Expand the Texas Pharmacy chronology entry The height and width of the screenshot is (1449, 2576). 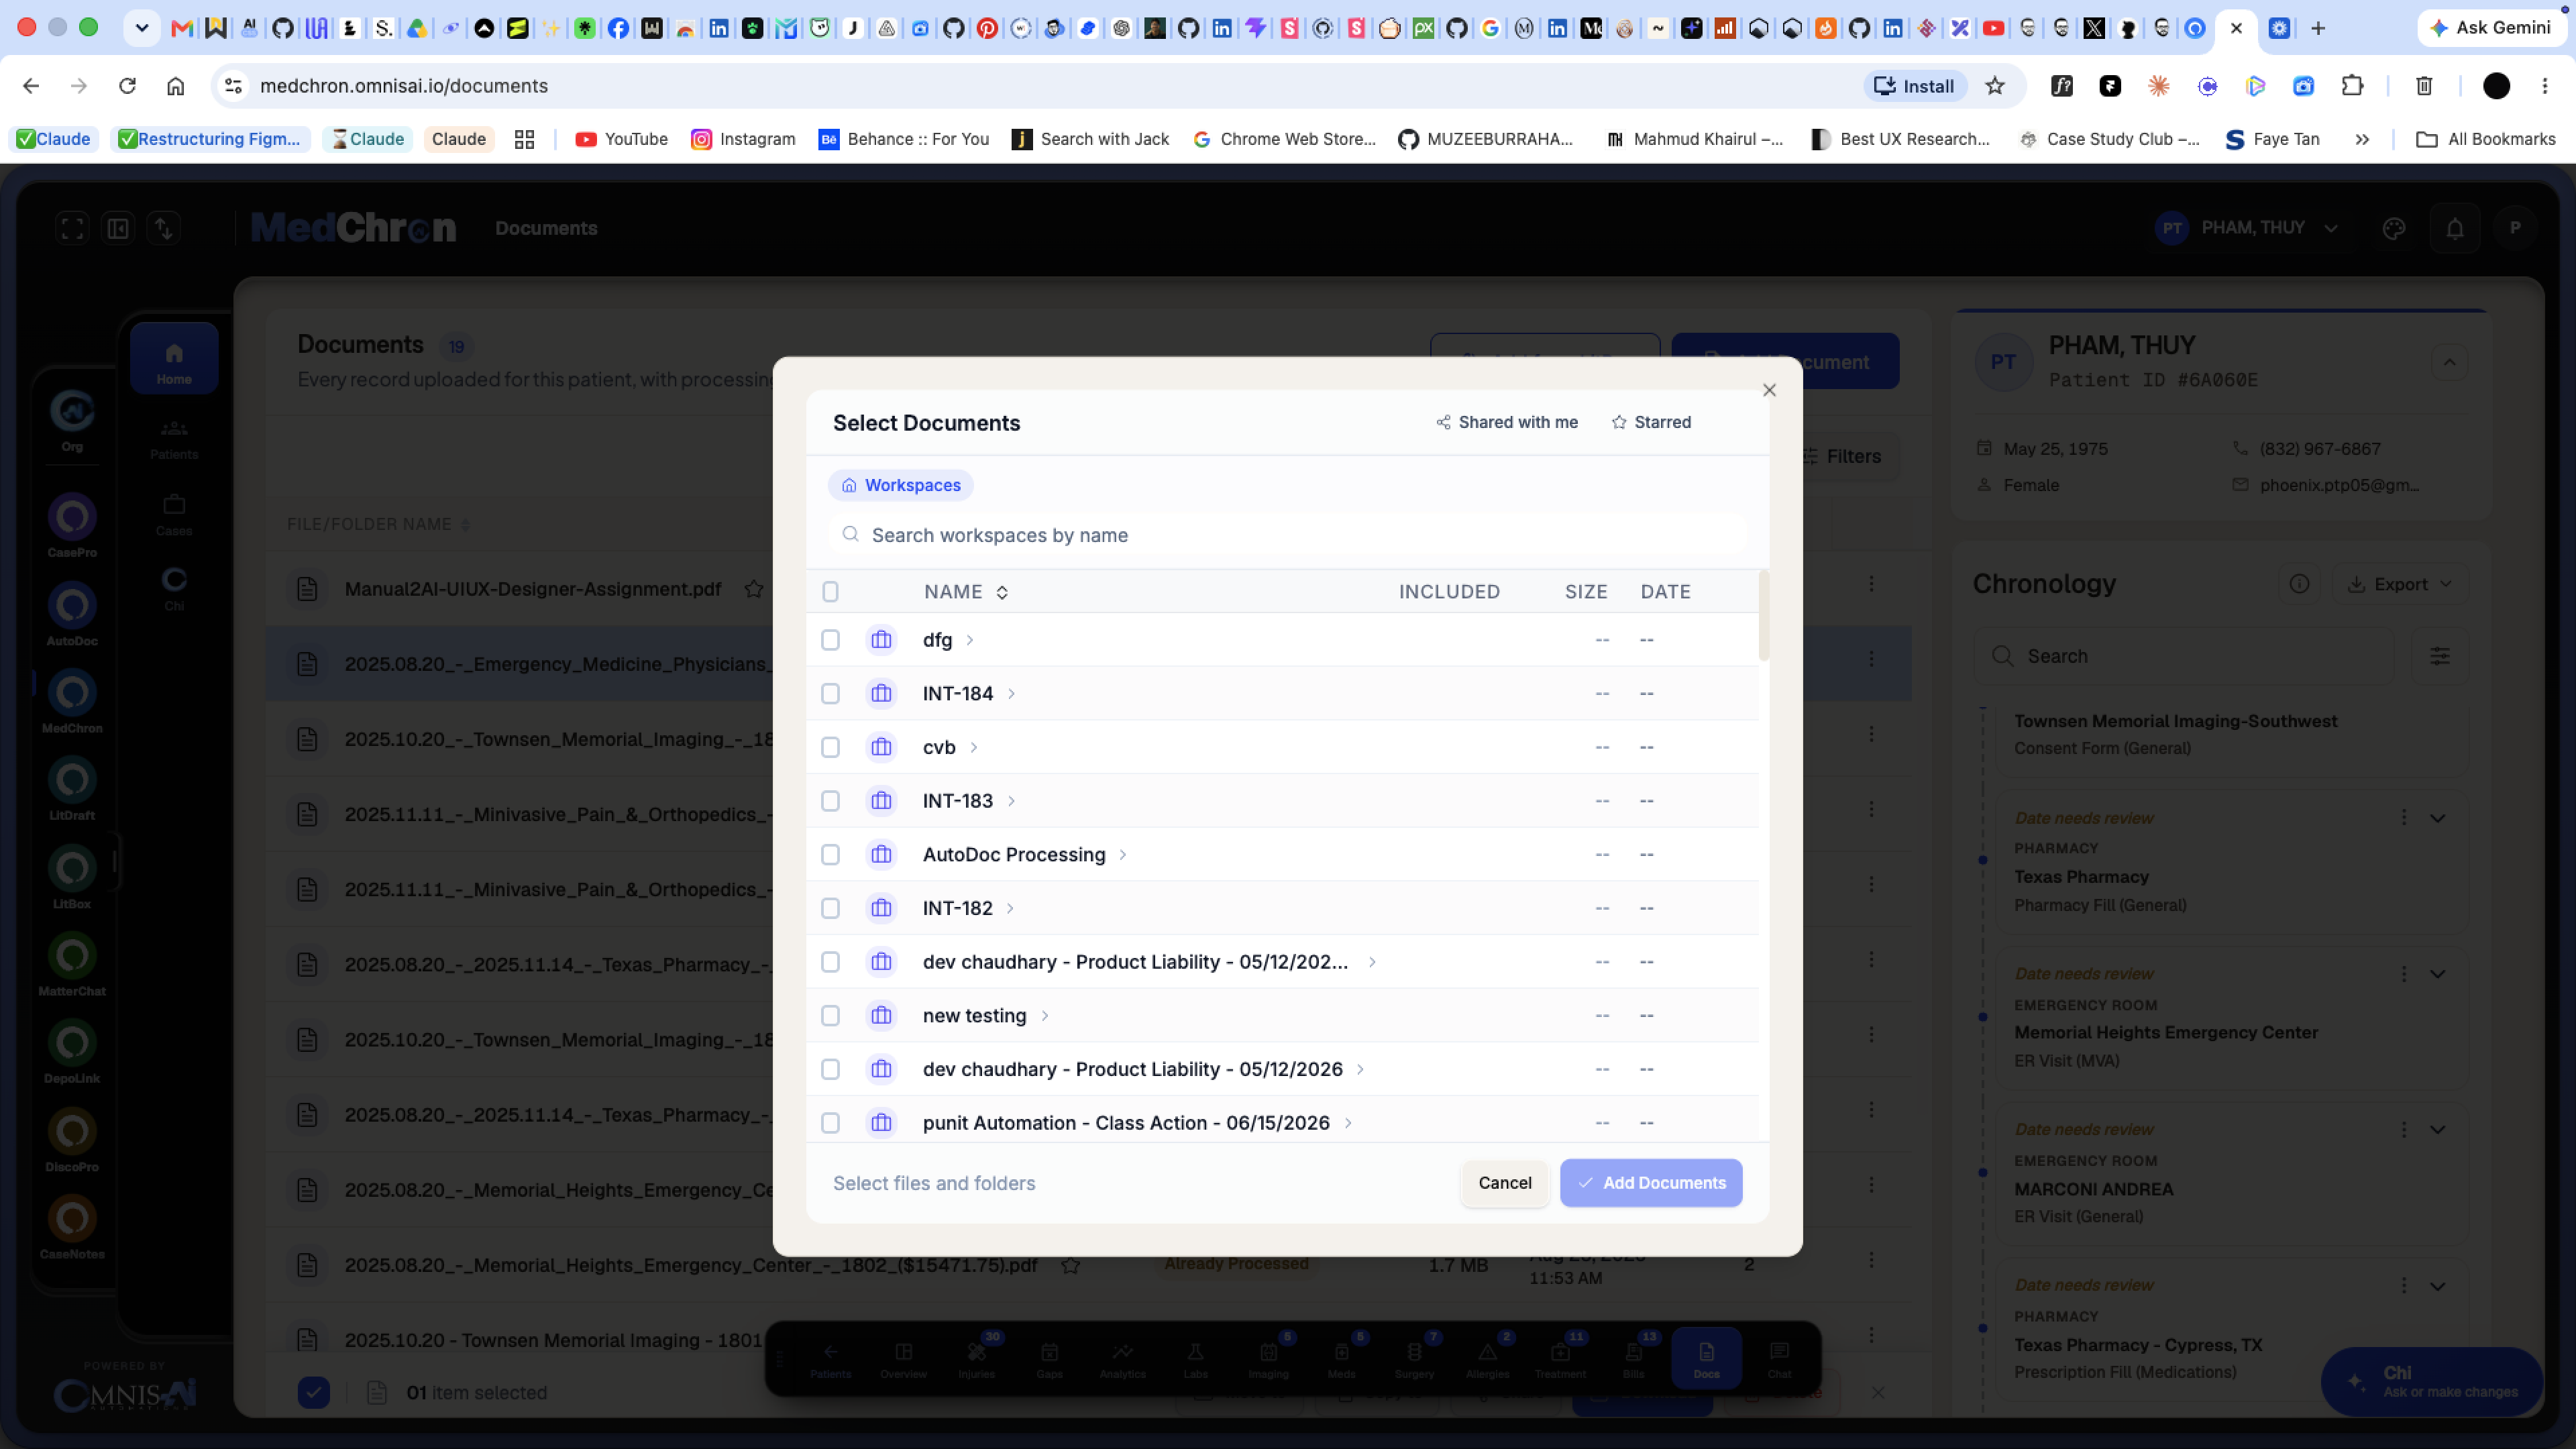[2438, 818]
